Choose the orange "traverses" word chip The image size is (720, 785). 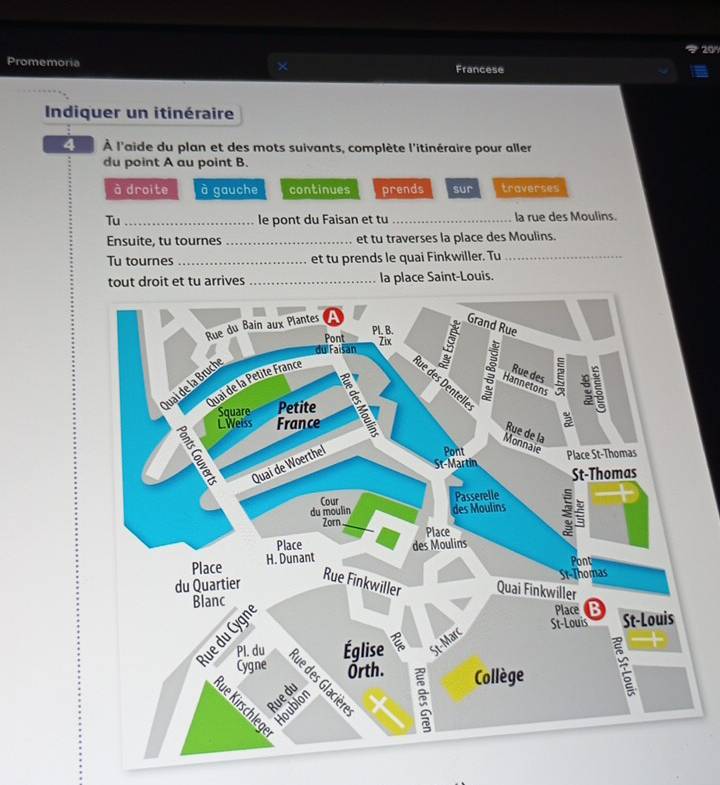point(530,188)
